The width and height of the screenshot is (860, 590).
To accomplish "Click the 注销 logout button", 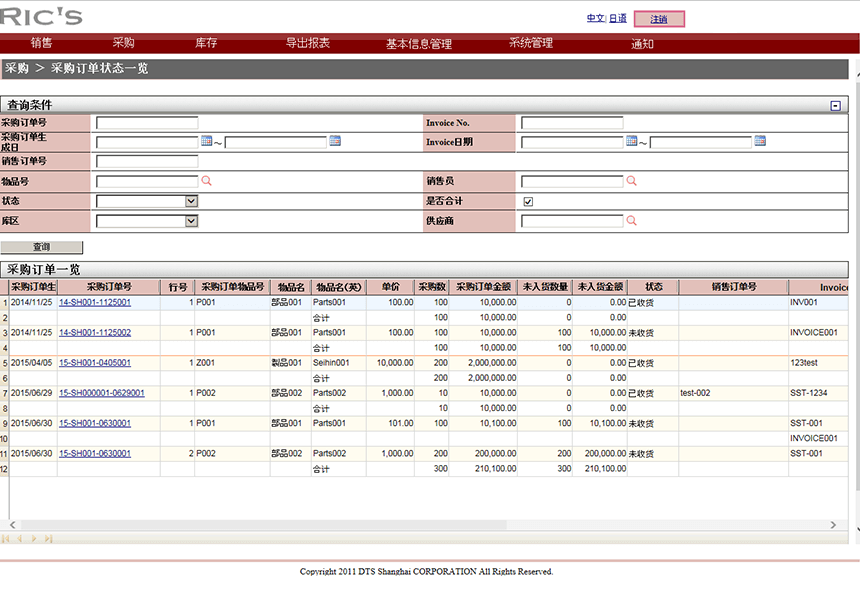I will pyautogui.click(x=659, y=19).
